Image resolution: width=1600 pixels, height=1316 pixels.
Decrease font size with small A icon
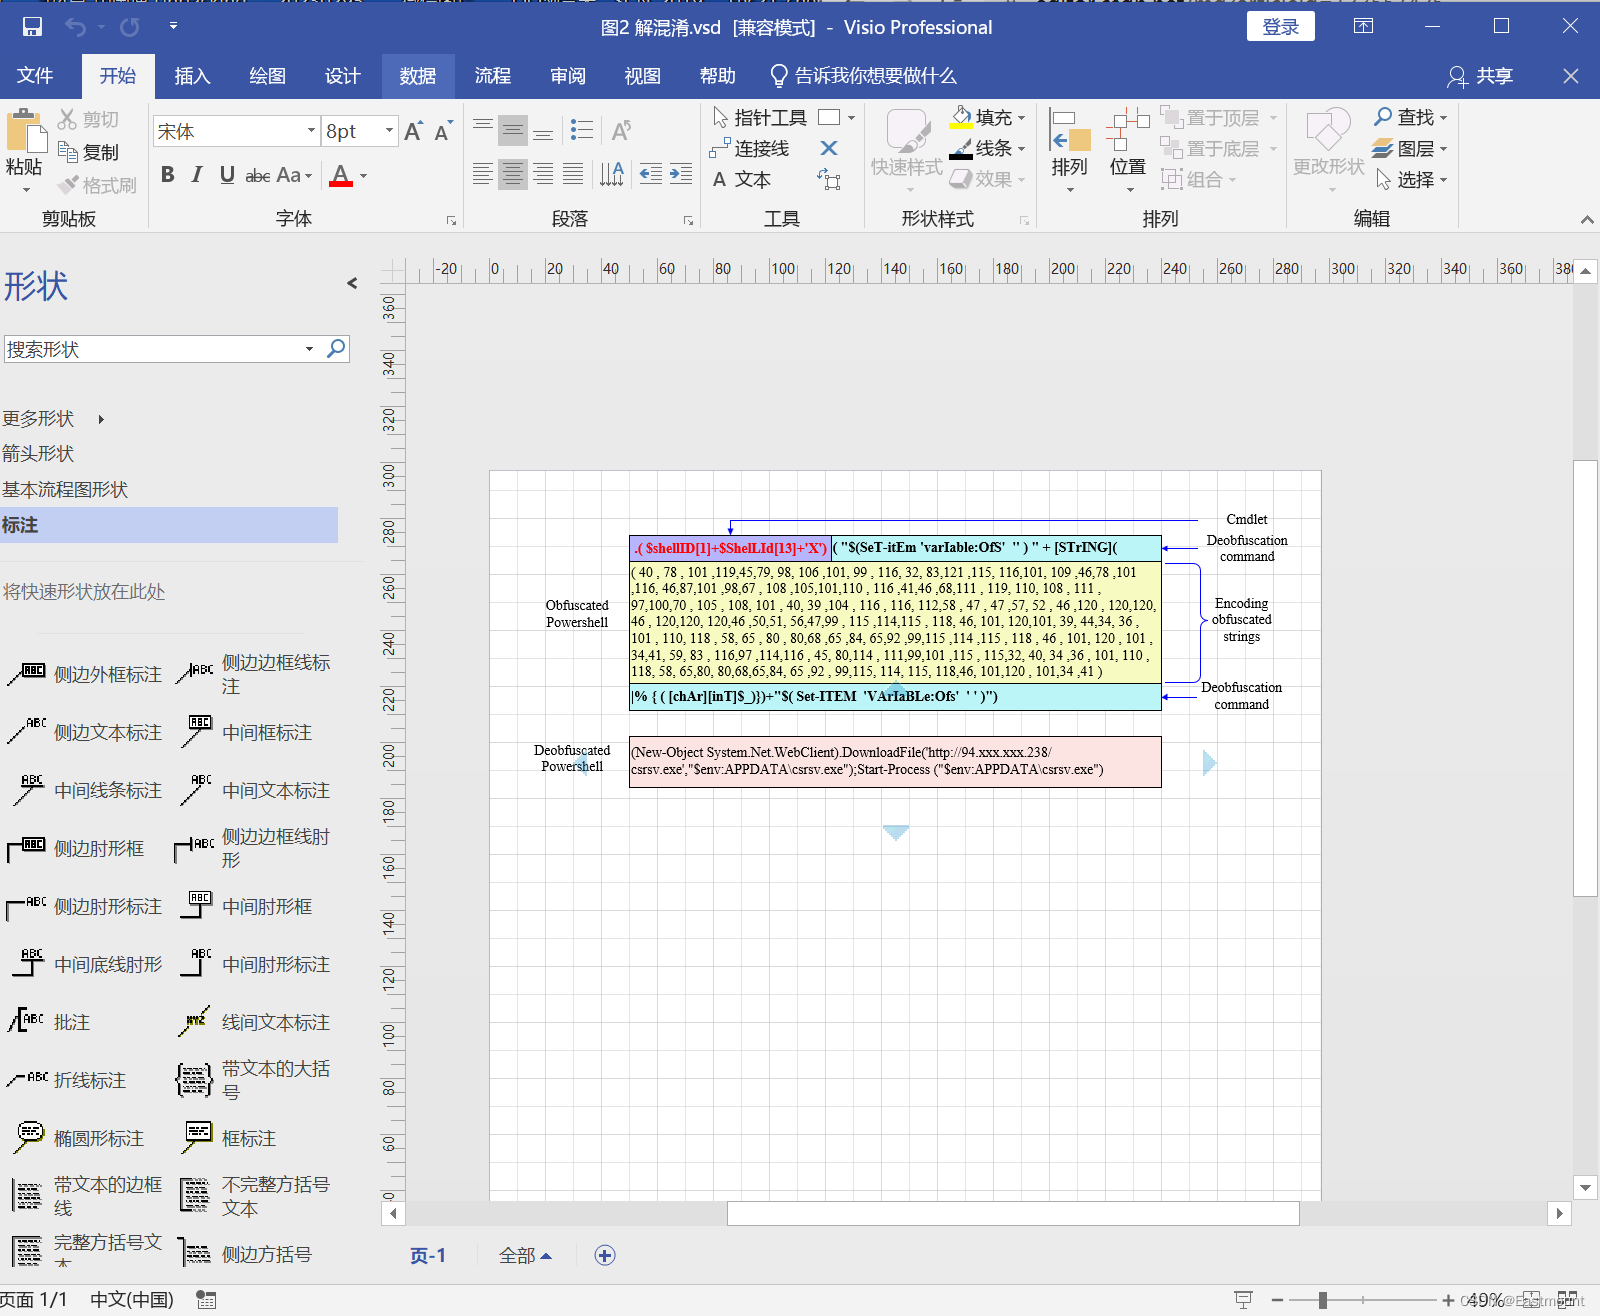[443, 131]
